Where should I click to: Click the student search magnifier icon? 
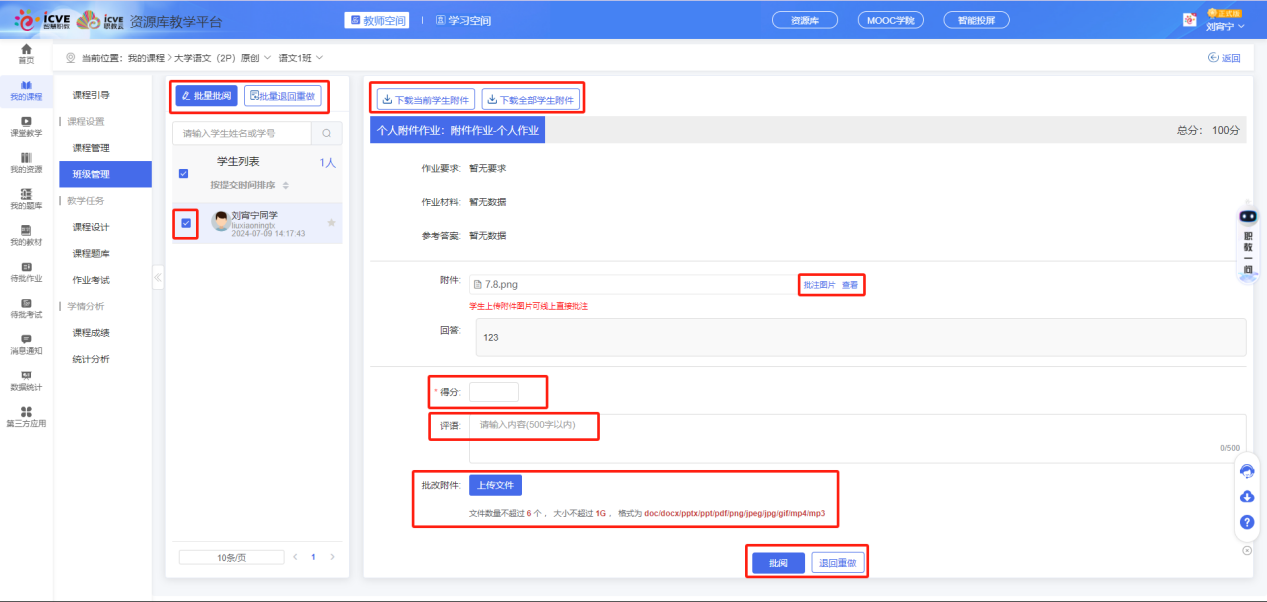coord(326,133)
